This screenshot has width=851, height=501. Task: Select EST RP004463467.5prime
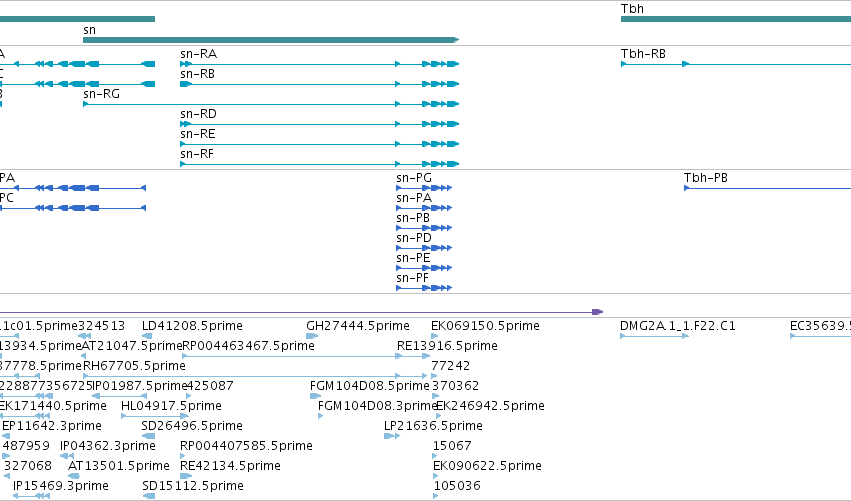click(249, 346)
